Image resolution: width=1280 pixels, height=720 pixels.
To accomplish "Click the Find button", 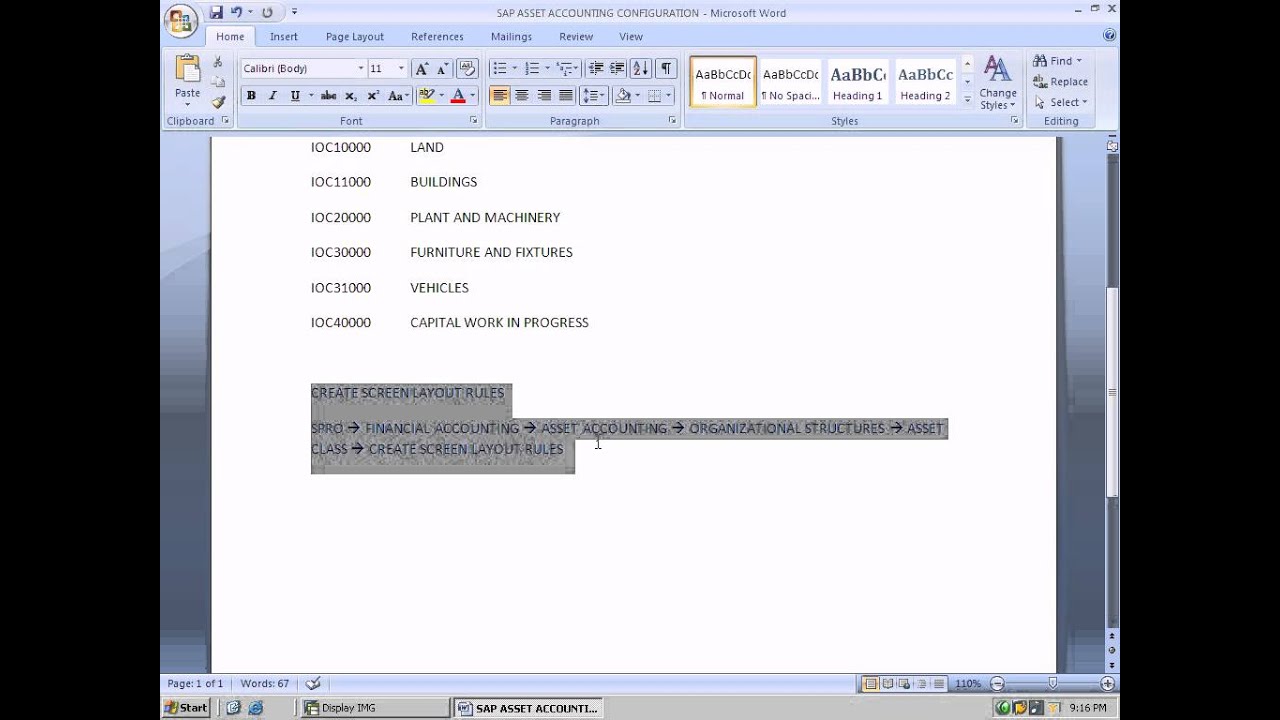I will (x=1058, y=61).
